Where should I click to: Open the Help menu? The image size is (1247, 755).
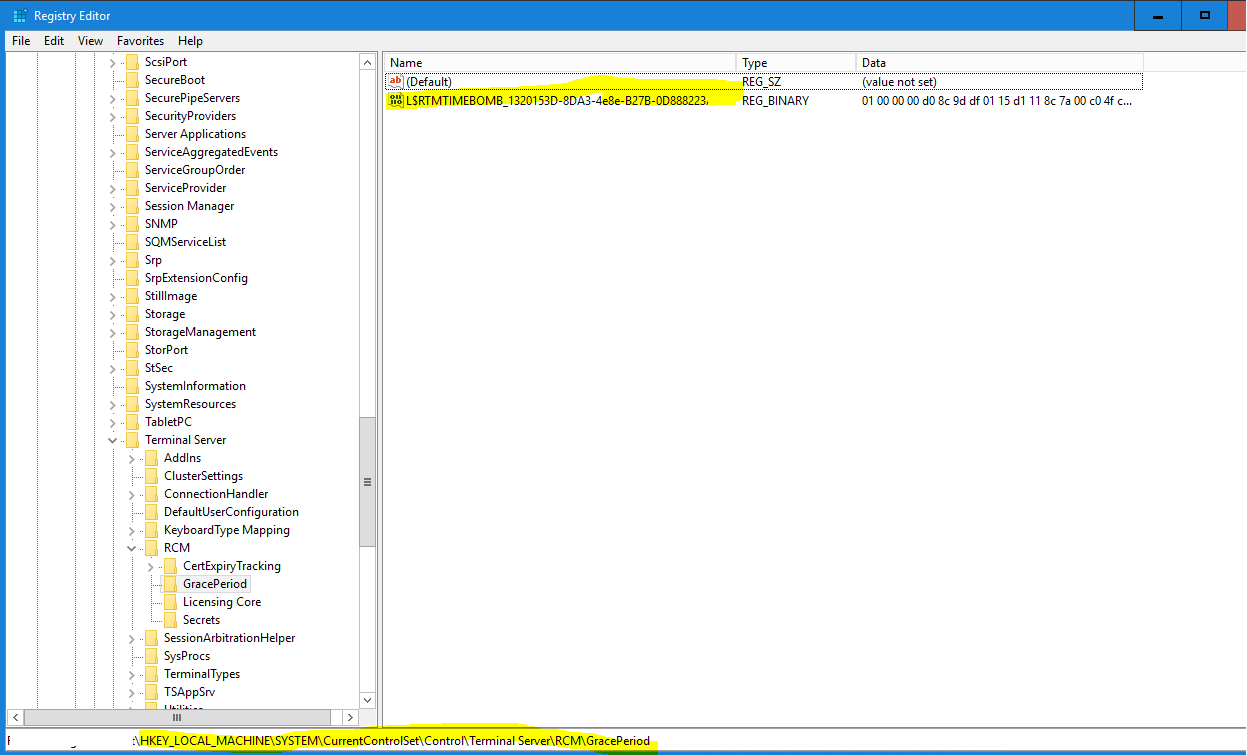click(191, 41)
